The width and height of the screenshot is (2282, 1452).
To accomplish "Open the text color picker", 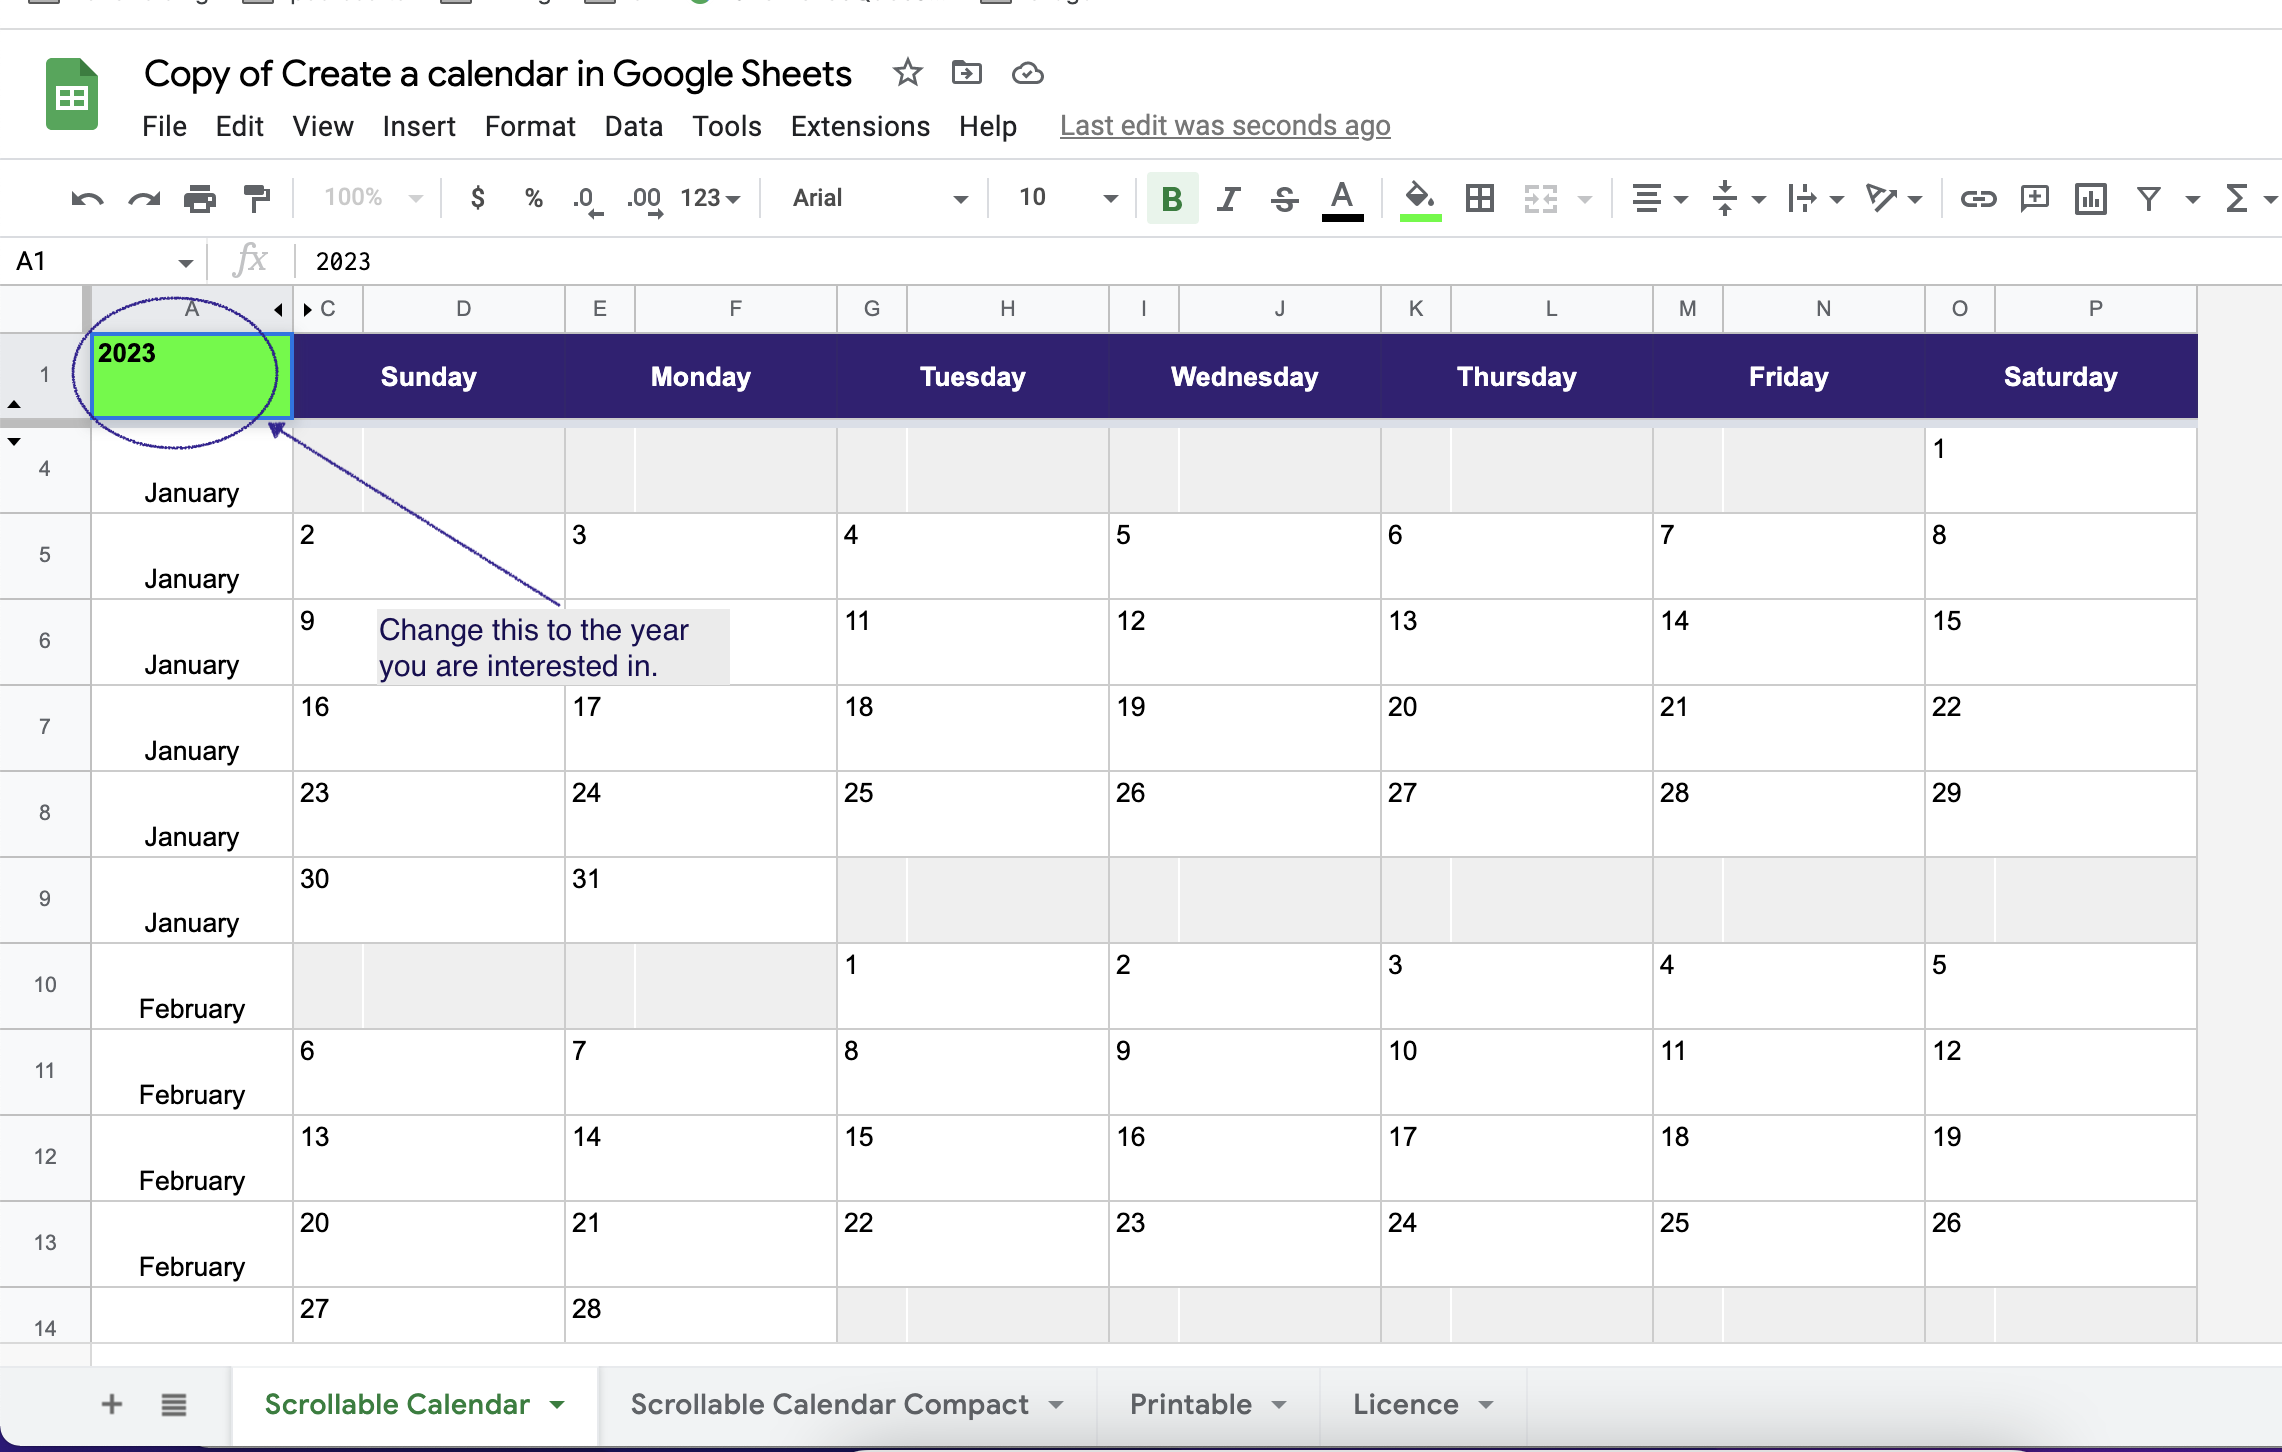I will 1342,199.
